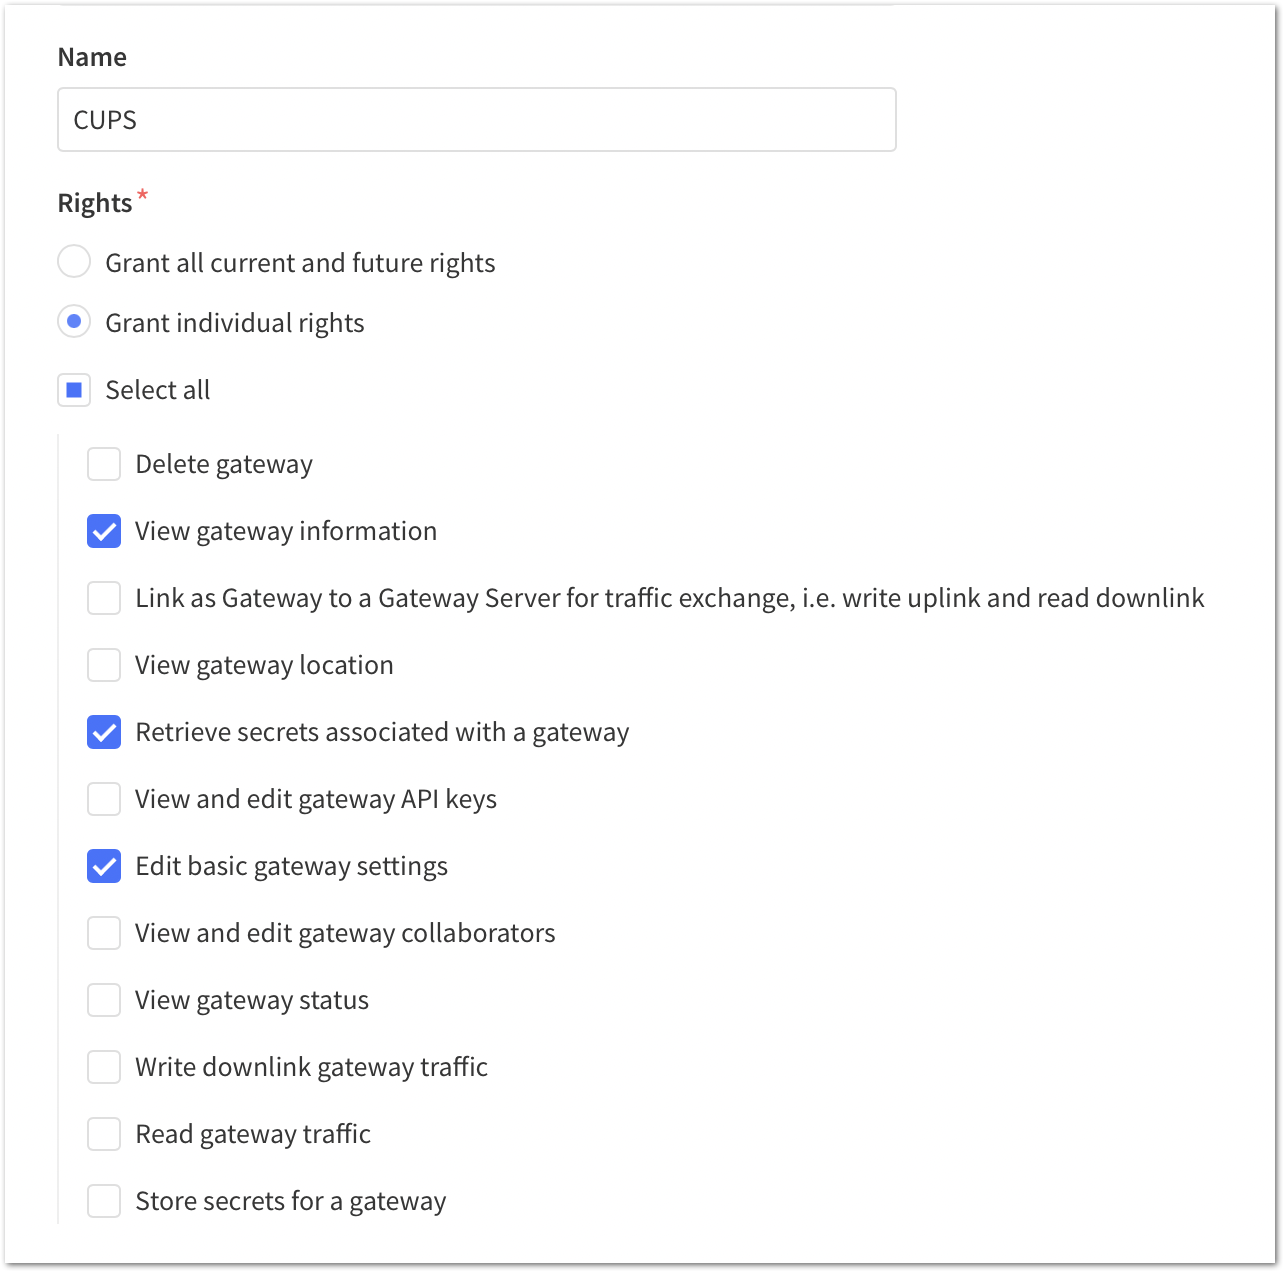Screen dimensions: 1284x1272
Task: Click the Grant individual rights label
Action: click(x=235, y=323)
